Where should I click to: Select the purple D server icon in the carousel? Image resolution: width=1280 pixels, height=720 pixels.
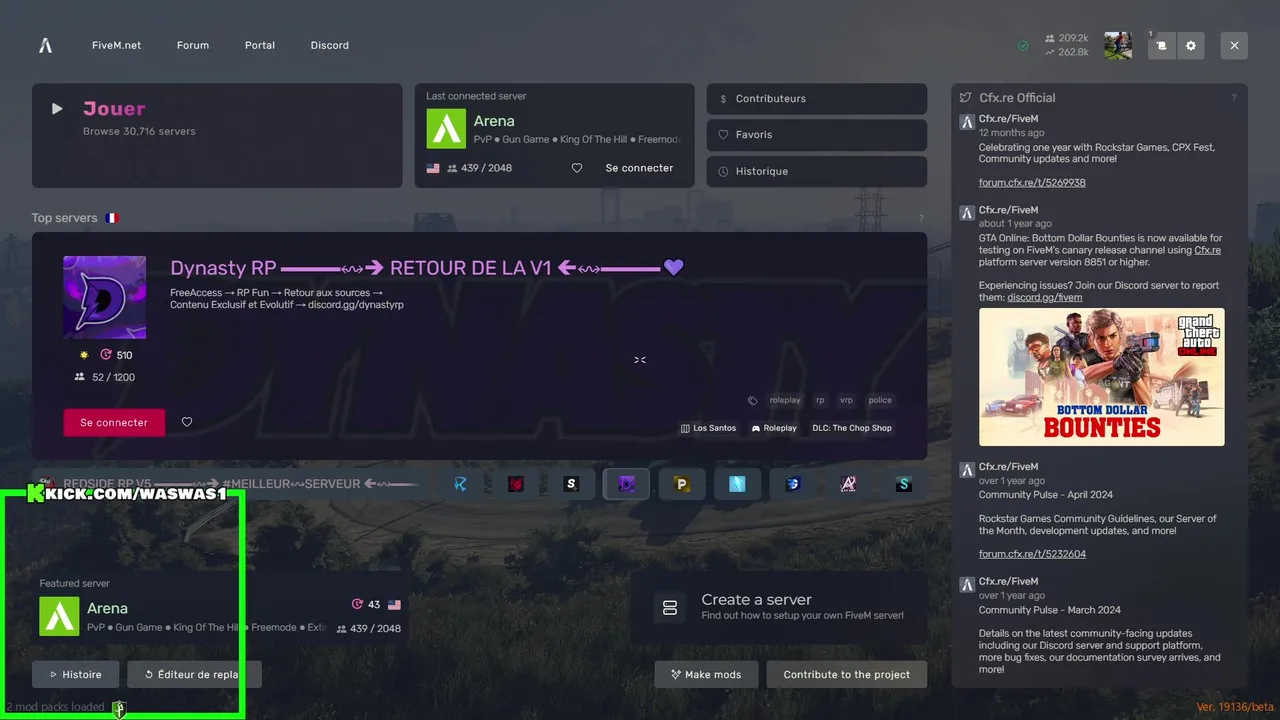click(627, 484)
